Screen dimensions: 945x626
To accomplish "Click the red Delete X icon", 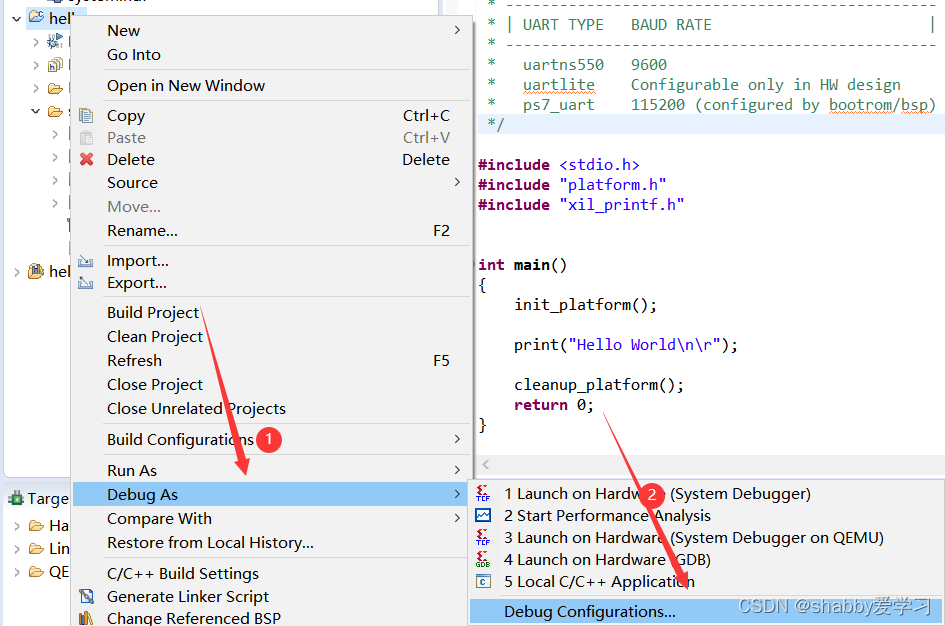I will (x=86, y=160).
